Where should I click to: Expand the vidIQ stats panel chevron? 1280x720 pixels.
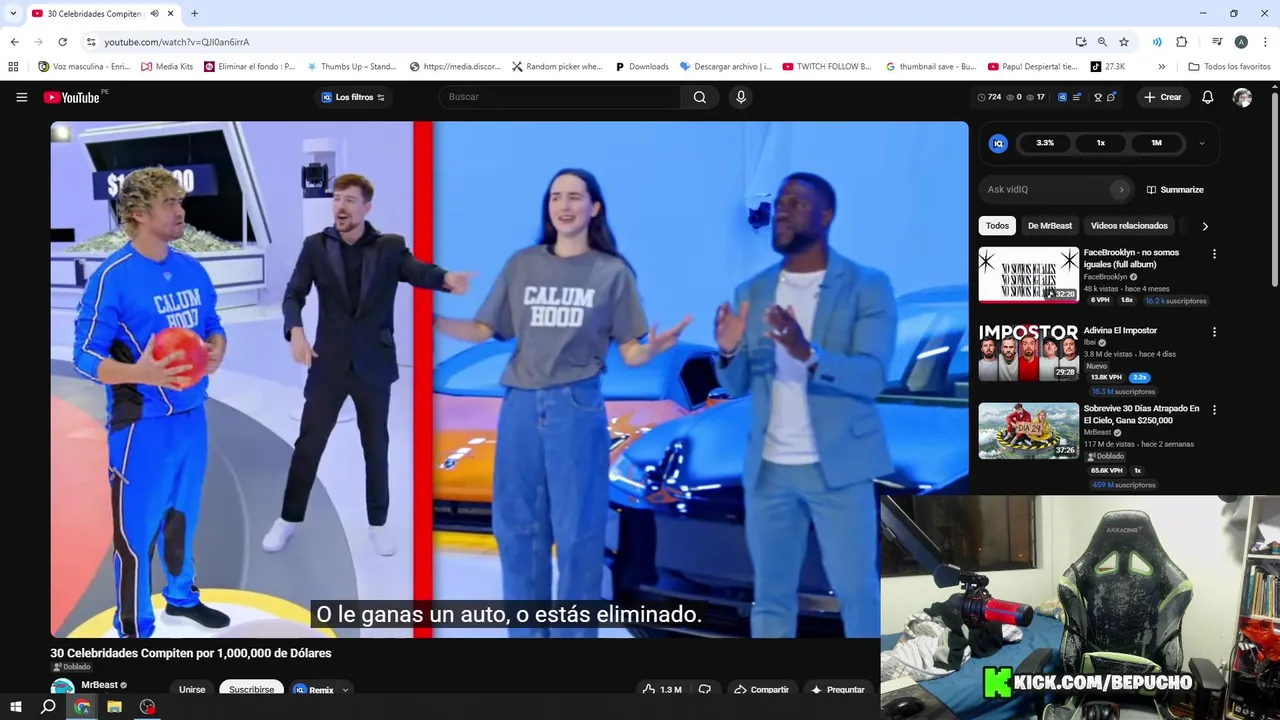point(1202,143)
